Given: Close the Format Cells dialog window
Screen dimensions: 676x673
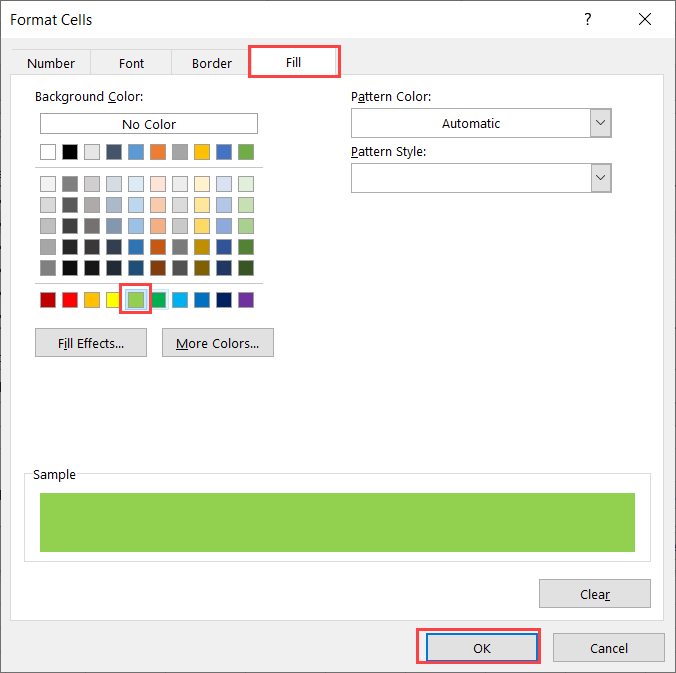Looking at the screenshot, I should (x=645, y=19).
